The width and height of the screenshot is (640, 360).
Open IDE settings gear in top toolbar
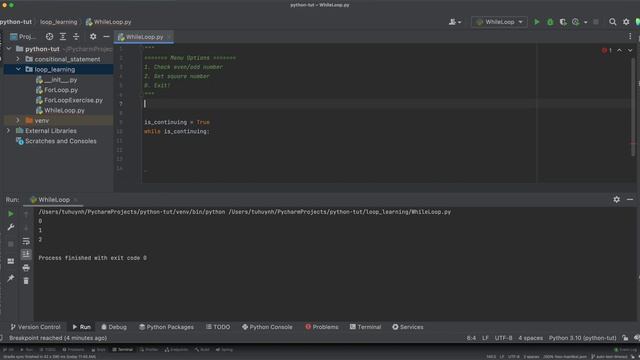(x=626, y=22)
